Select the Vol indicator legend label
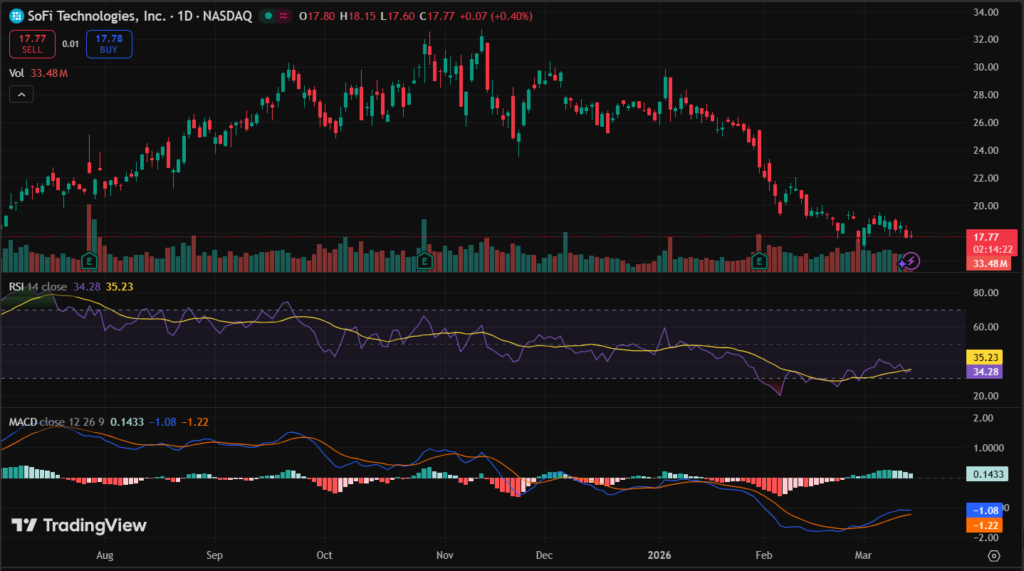The width and height of the screenshot is (1024, 571). [17, 72]
